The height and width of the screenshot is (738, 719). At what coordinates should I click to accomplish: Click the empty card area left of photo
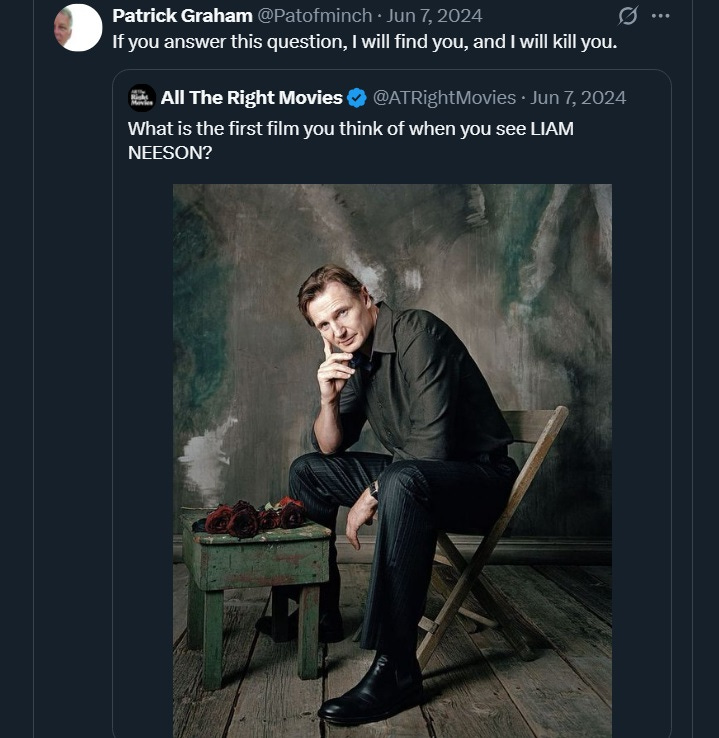click(x=143, y=450)
